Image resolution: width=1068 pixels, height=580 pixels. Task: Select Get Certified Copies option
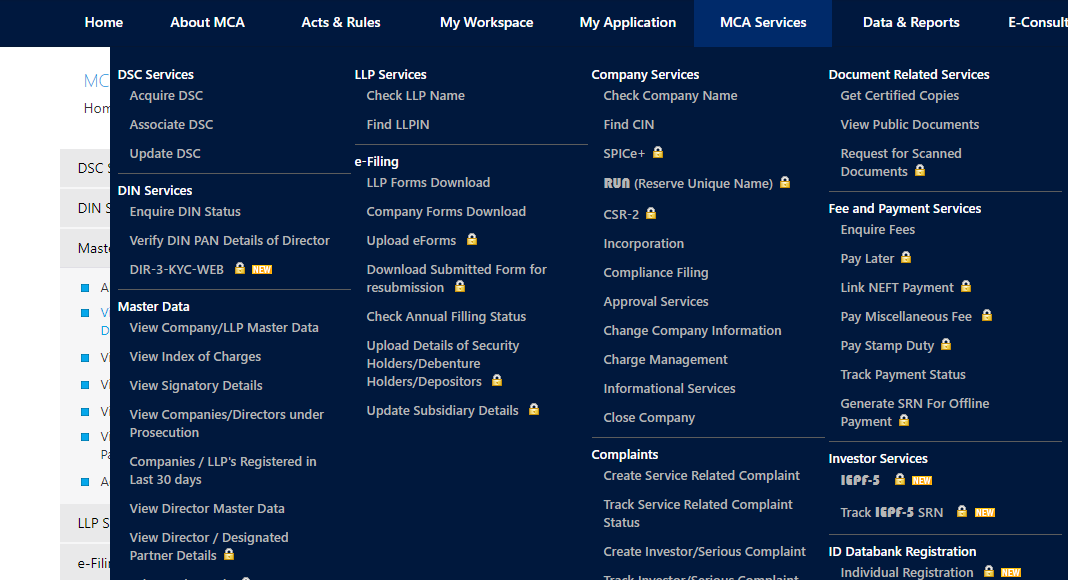(899, 95)
